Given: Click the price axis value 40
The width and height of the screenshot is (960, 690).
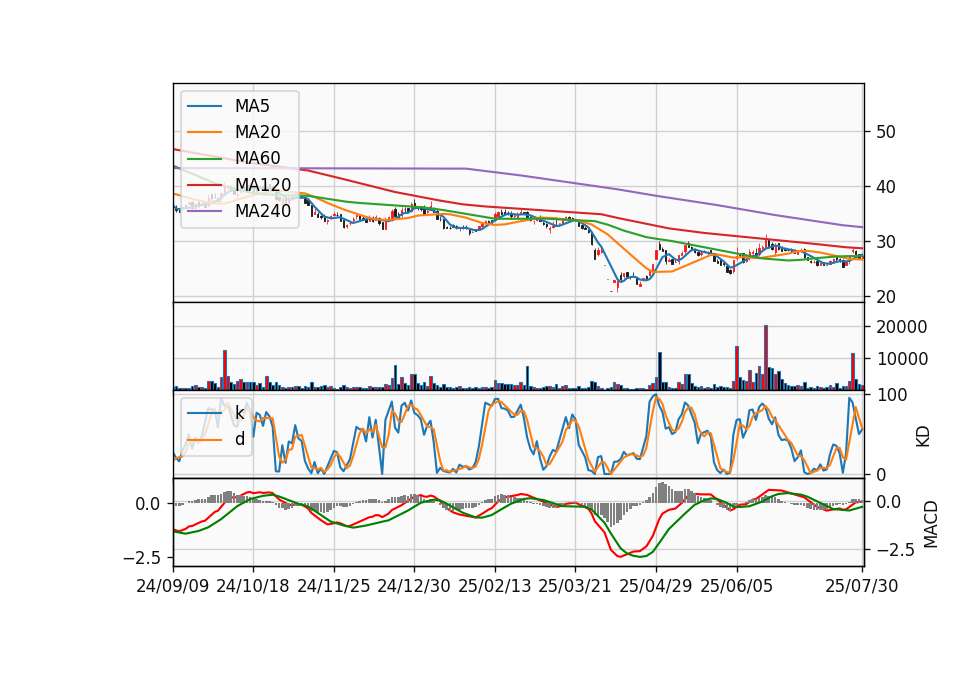Looking at the screenshot, I should point(885,187).
